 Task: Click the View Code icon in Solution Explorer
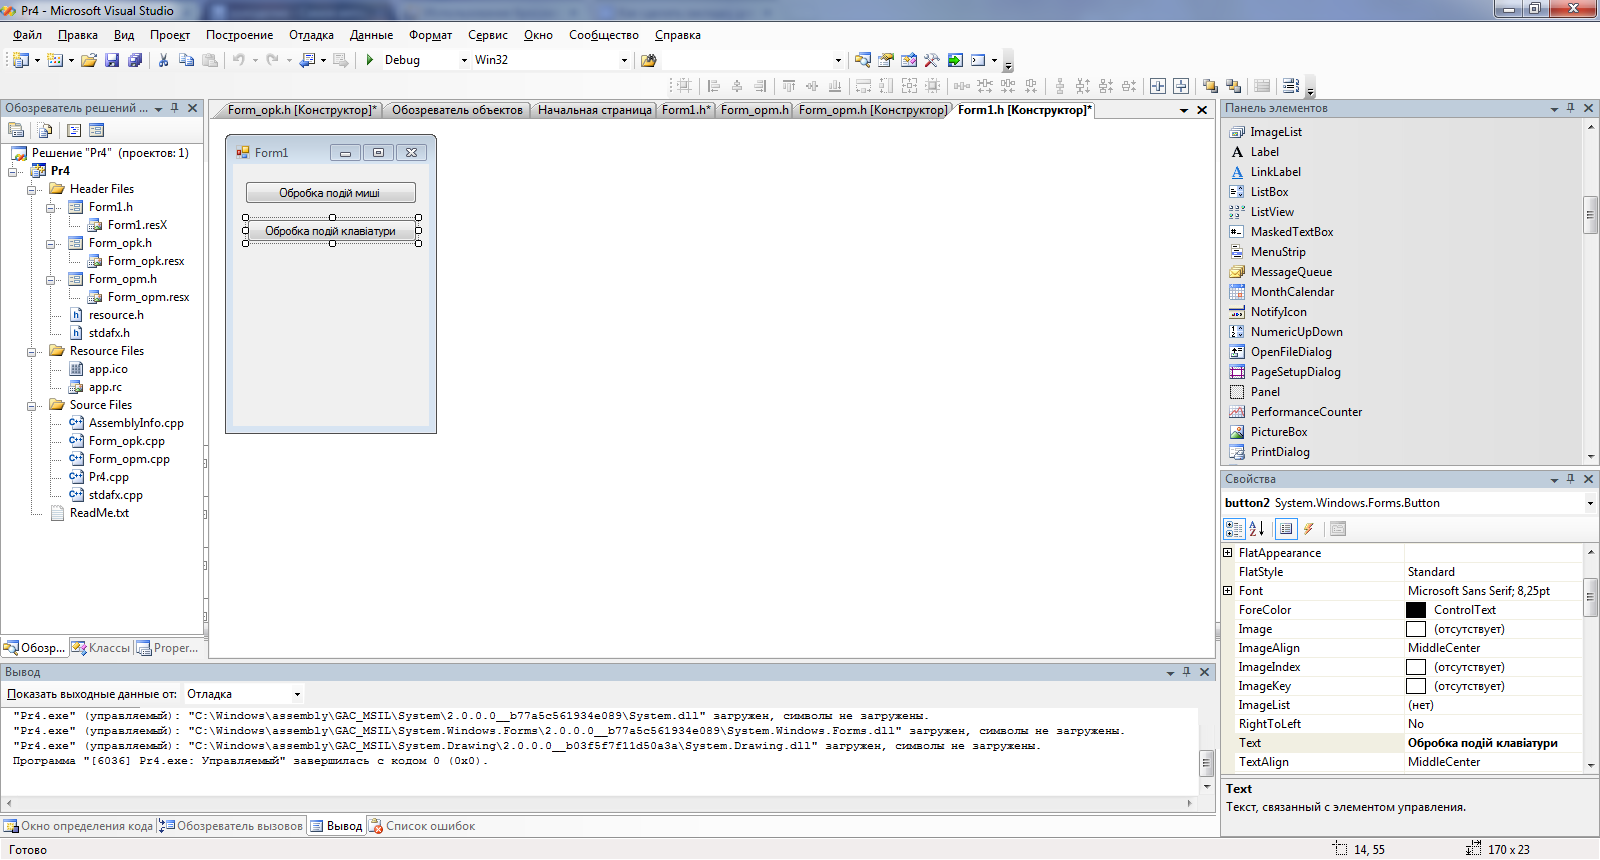tap(74, 130)
